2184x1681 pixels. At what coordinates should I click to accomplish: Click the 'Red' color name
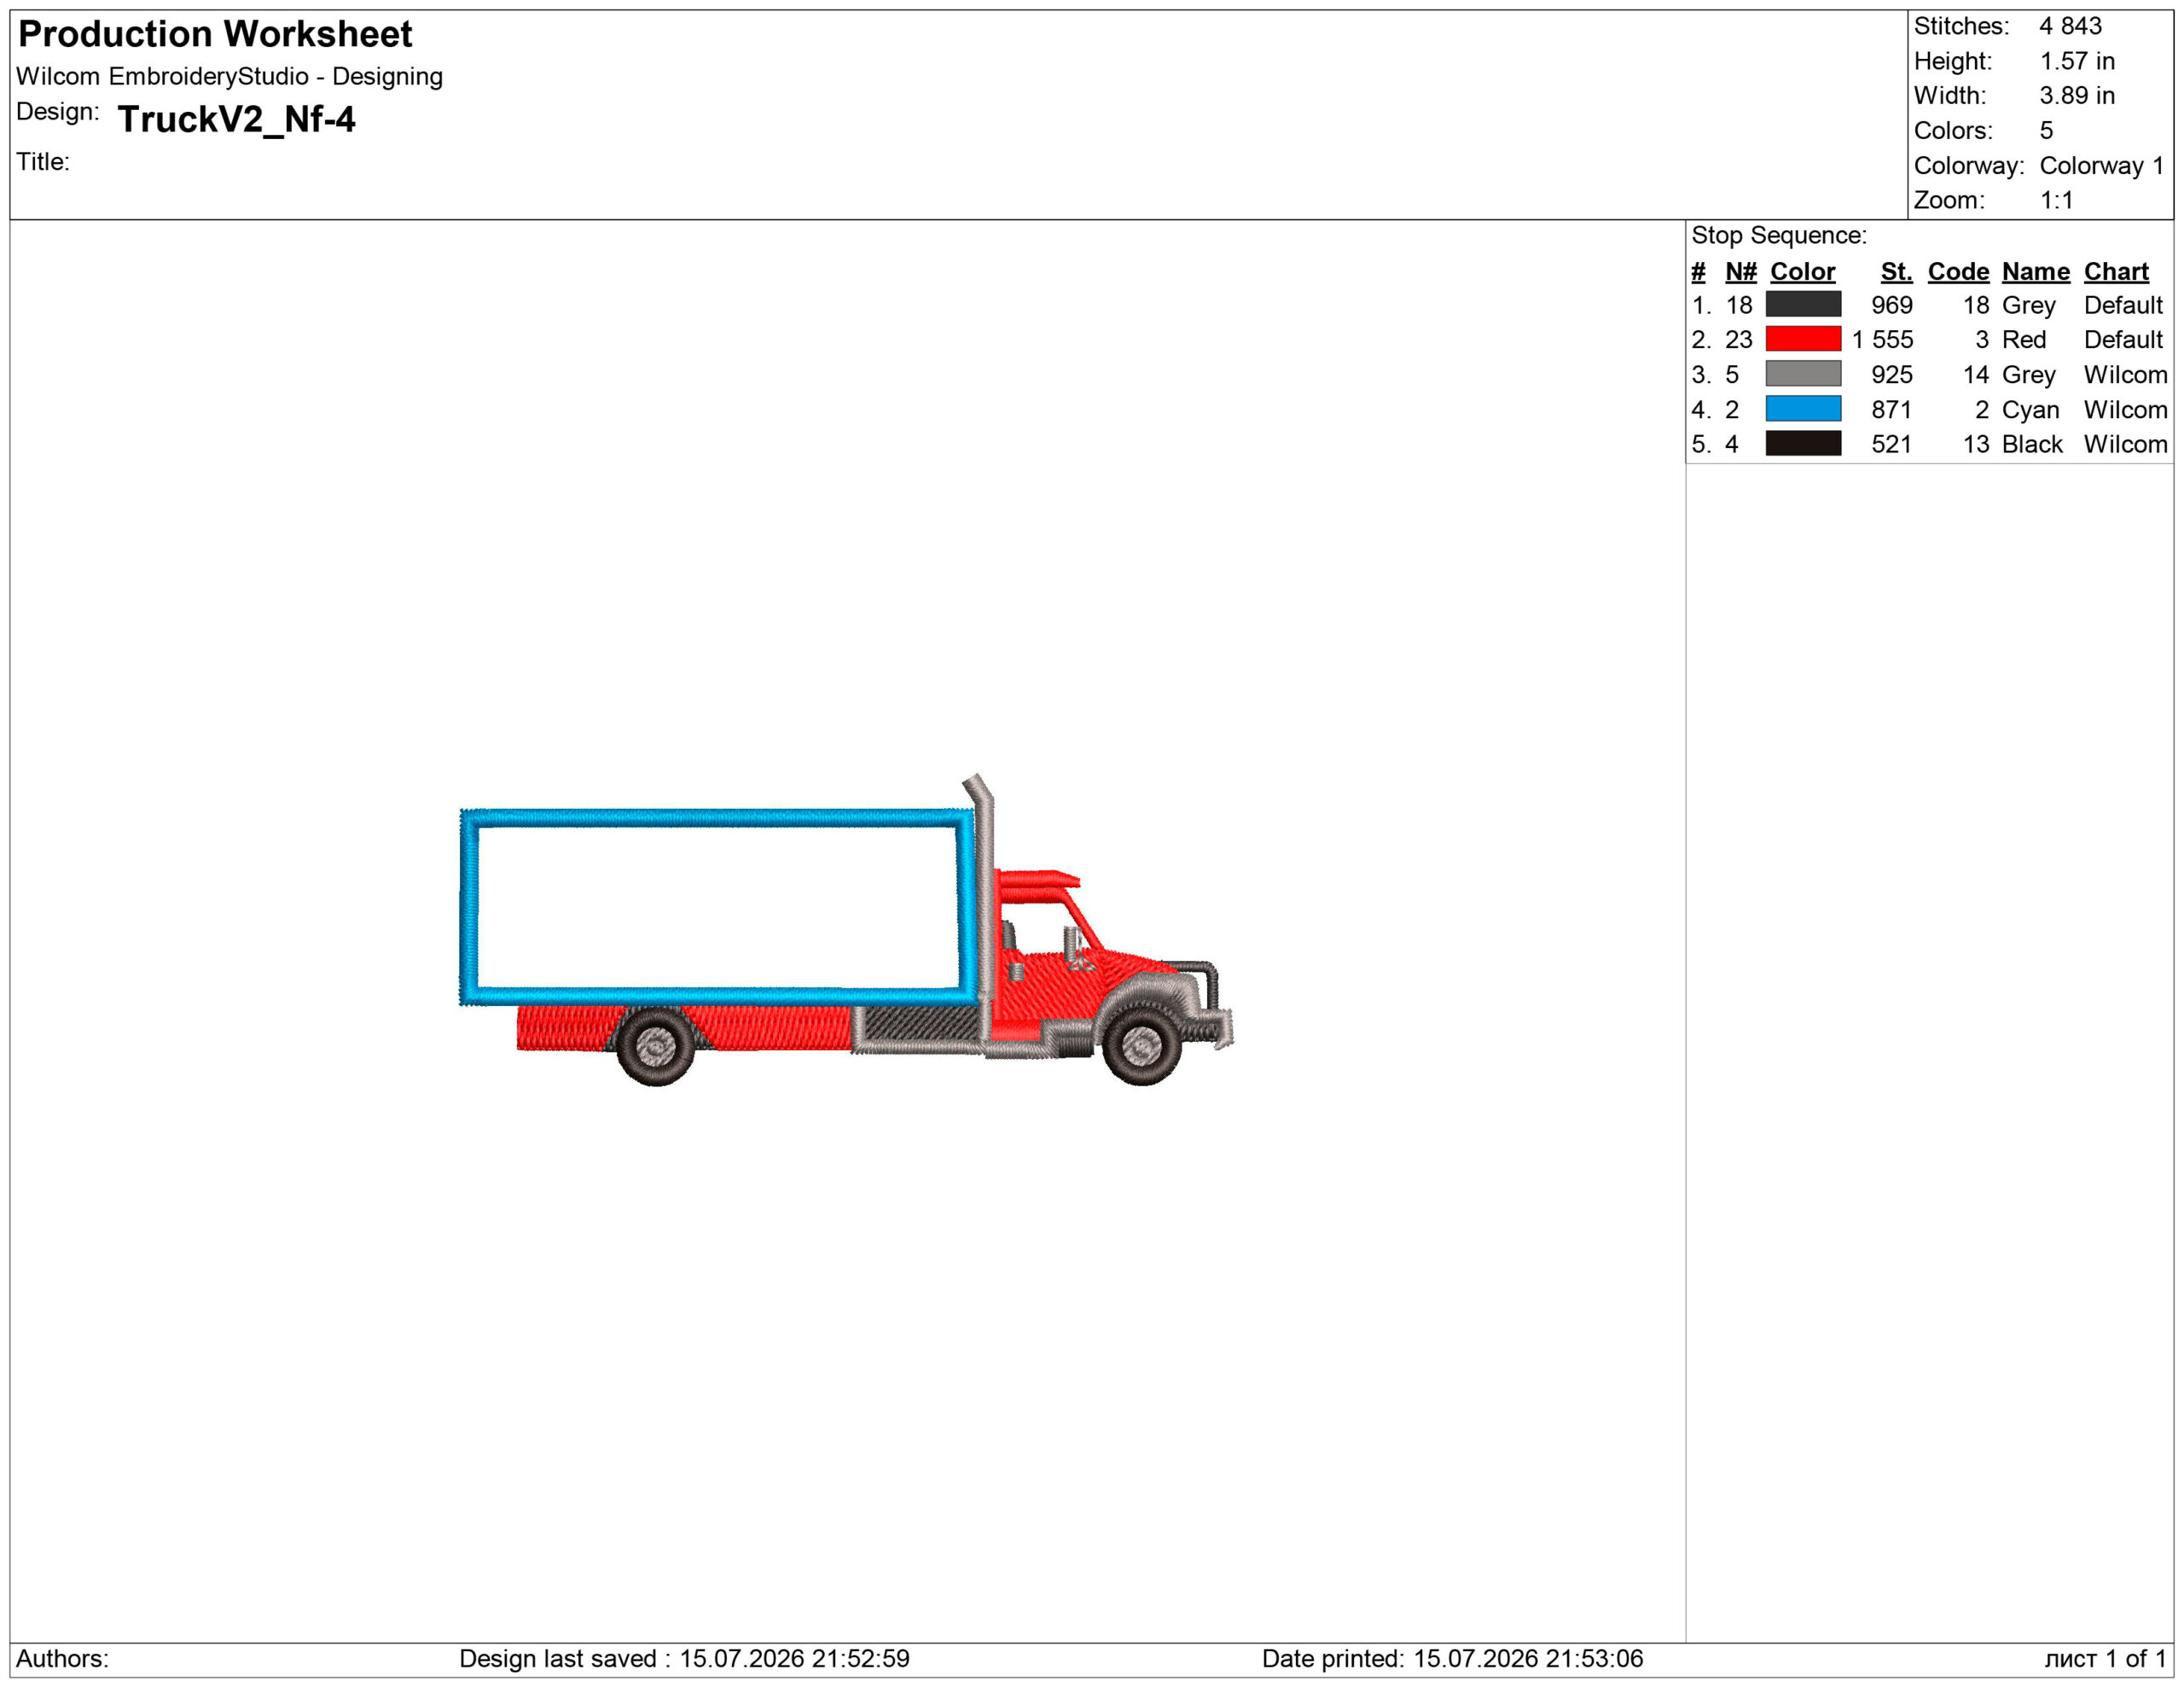[x=2024, y=340]
